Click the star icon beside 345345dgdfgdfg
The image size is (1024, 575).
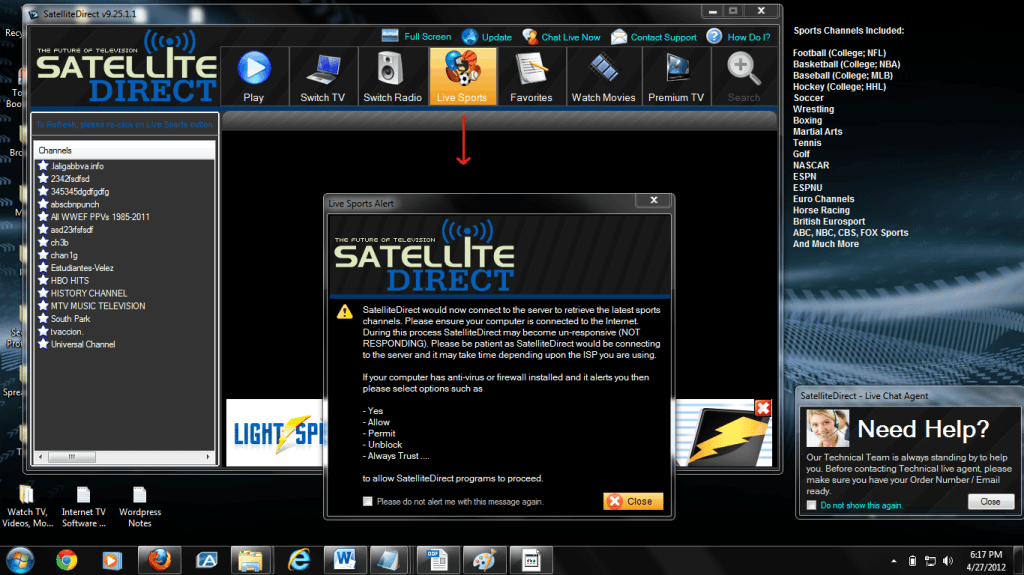[43, 191]
